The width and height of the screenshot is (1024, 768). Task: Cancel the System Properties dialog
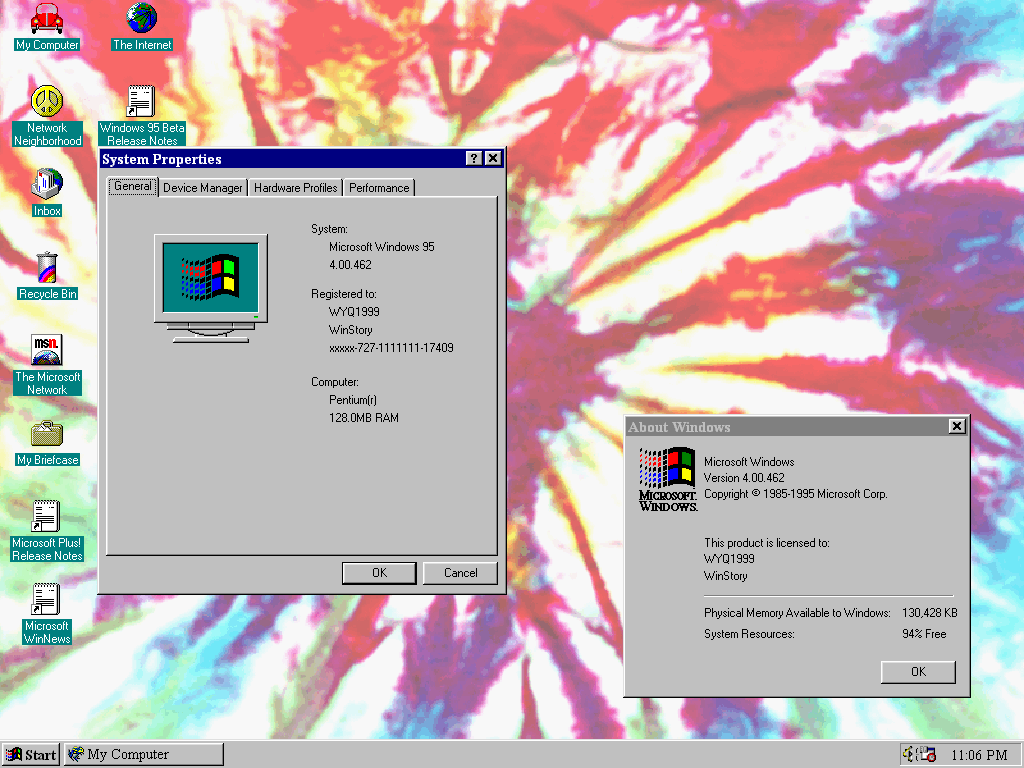pos(460,573)
